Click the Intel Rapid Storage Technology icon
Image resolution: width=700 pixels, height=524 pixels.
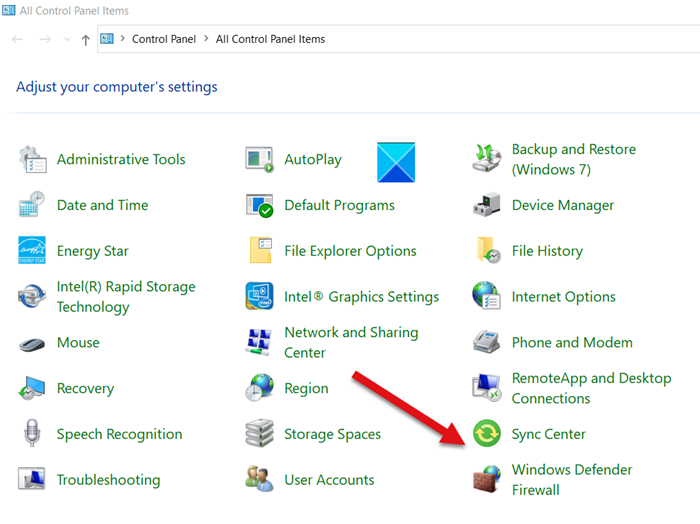[x=32, y=296]
